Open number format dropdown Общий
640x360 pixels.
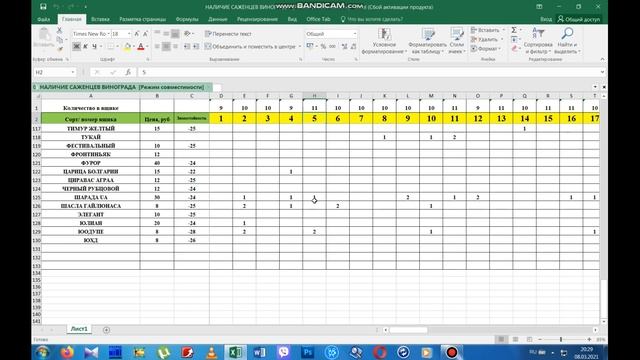[x=354, y=34]
